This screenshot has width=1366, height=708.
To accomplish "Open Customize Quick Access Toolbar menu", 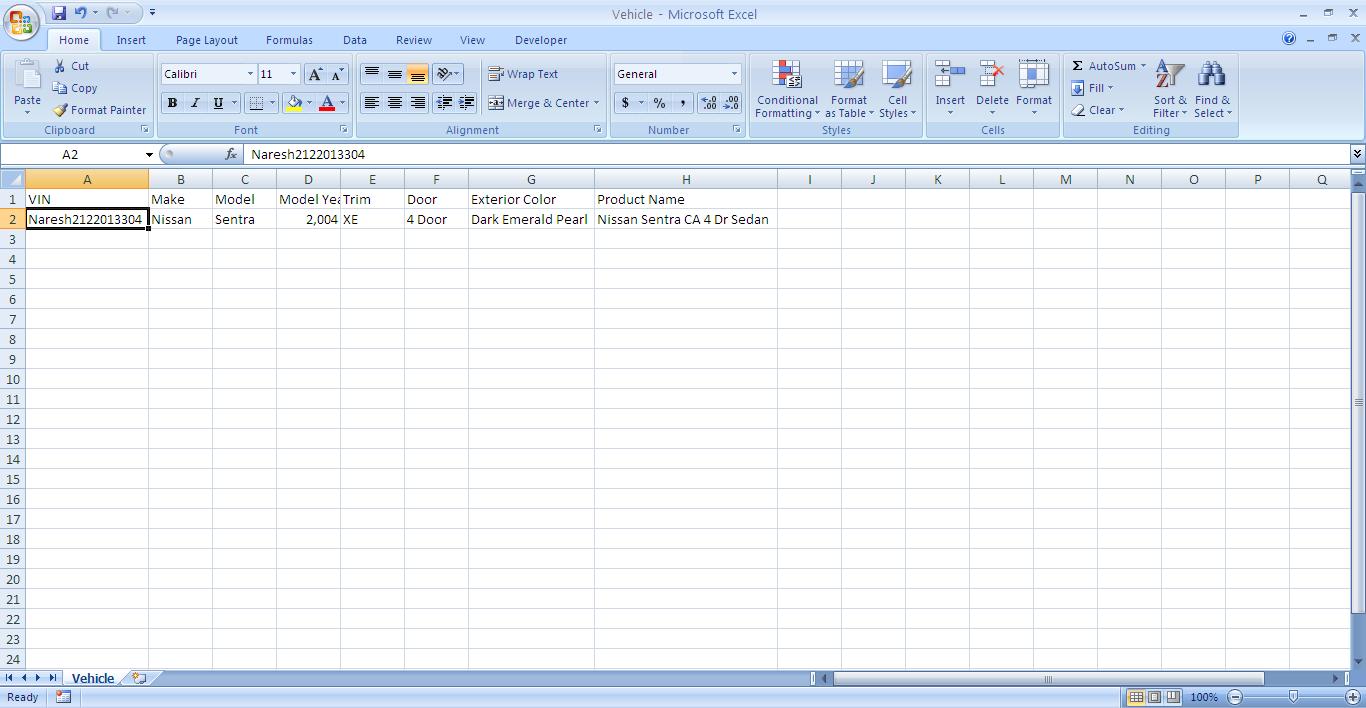I will pos(152,13).
